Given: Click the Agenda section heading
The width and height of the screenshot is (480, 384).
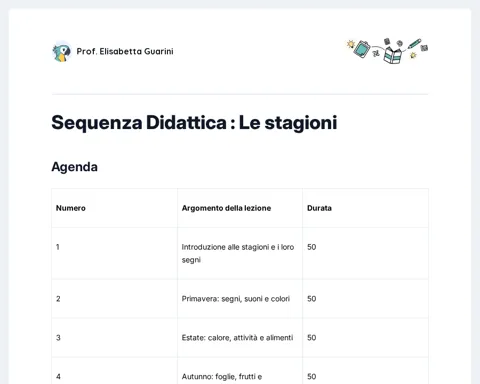Looking at the screenshot, I should point(74,167).
